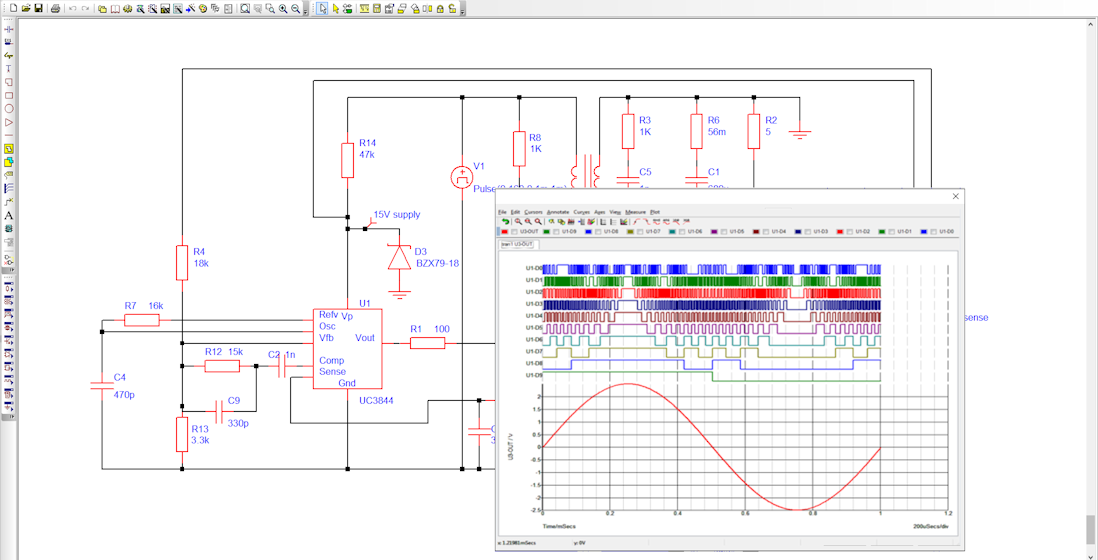Click the green undo arrow in graph window
The width and height of the screenshot is (1098, 560).
506,221
